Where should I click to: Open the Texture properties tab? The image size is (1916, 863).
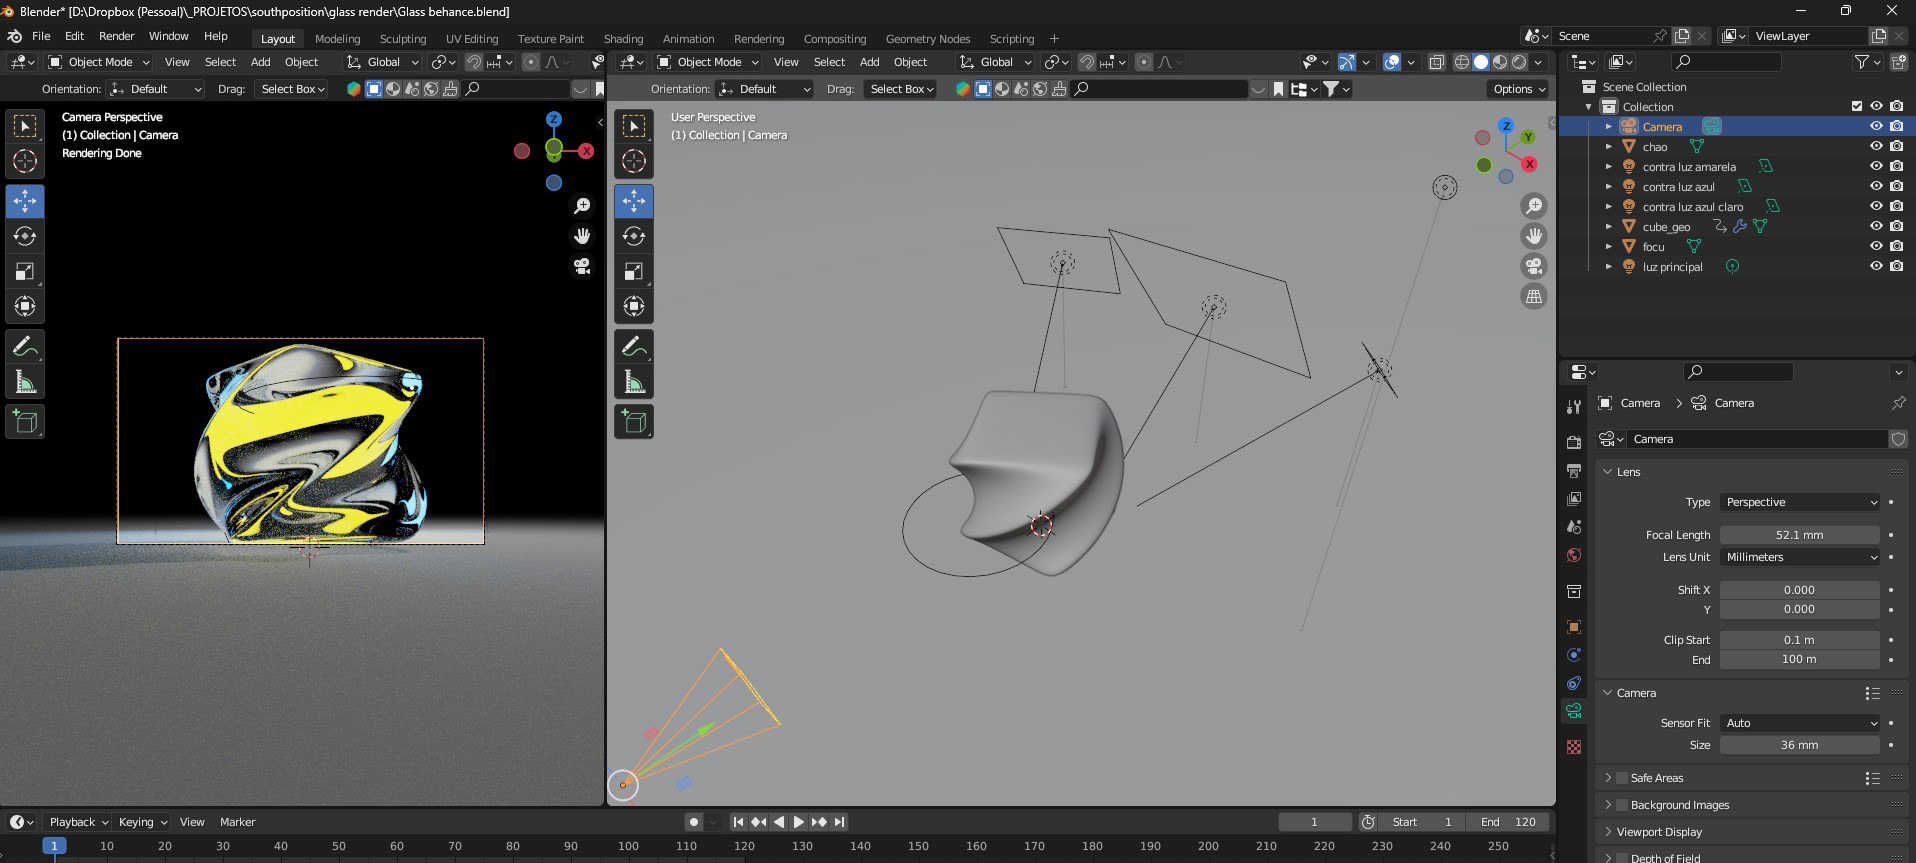coord(1574,747)
